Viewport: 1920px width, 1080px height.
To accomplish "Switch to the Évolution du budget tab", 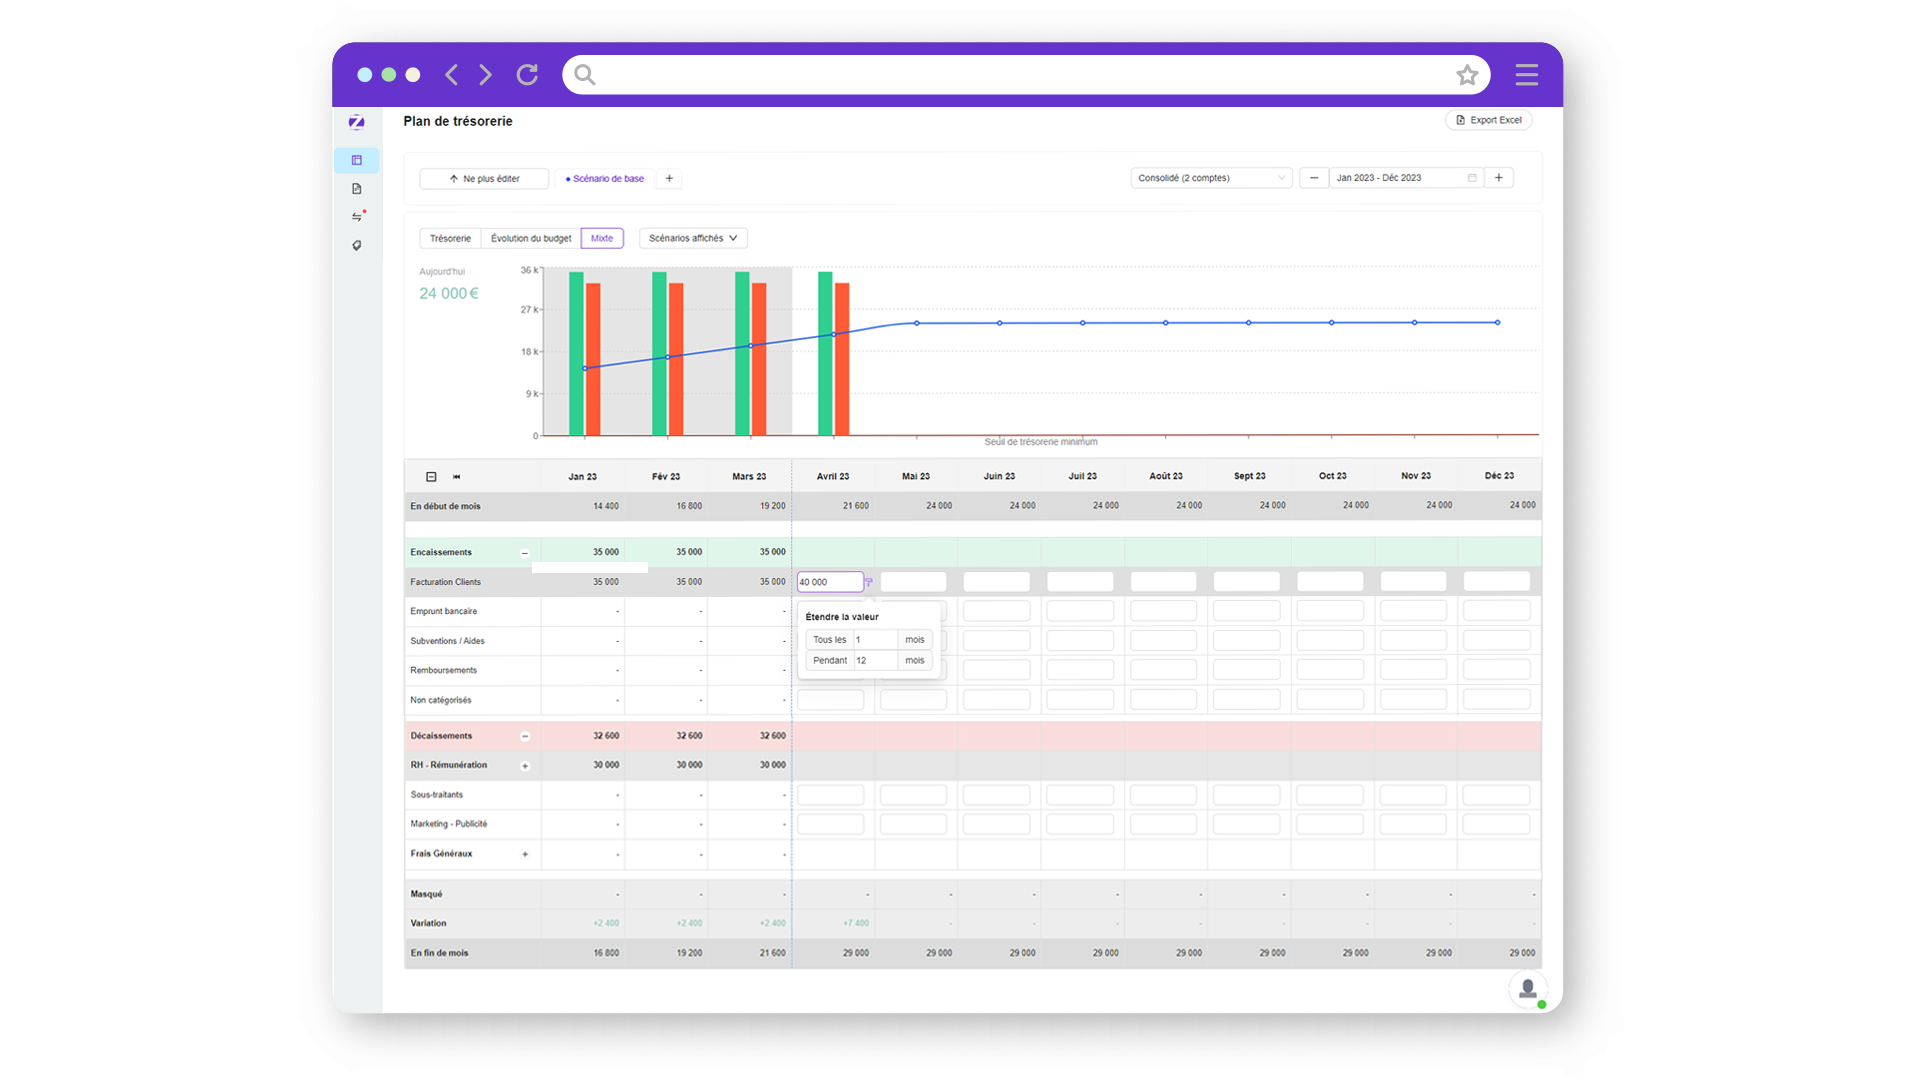I will (x=531, y=238).
